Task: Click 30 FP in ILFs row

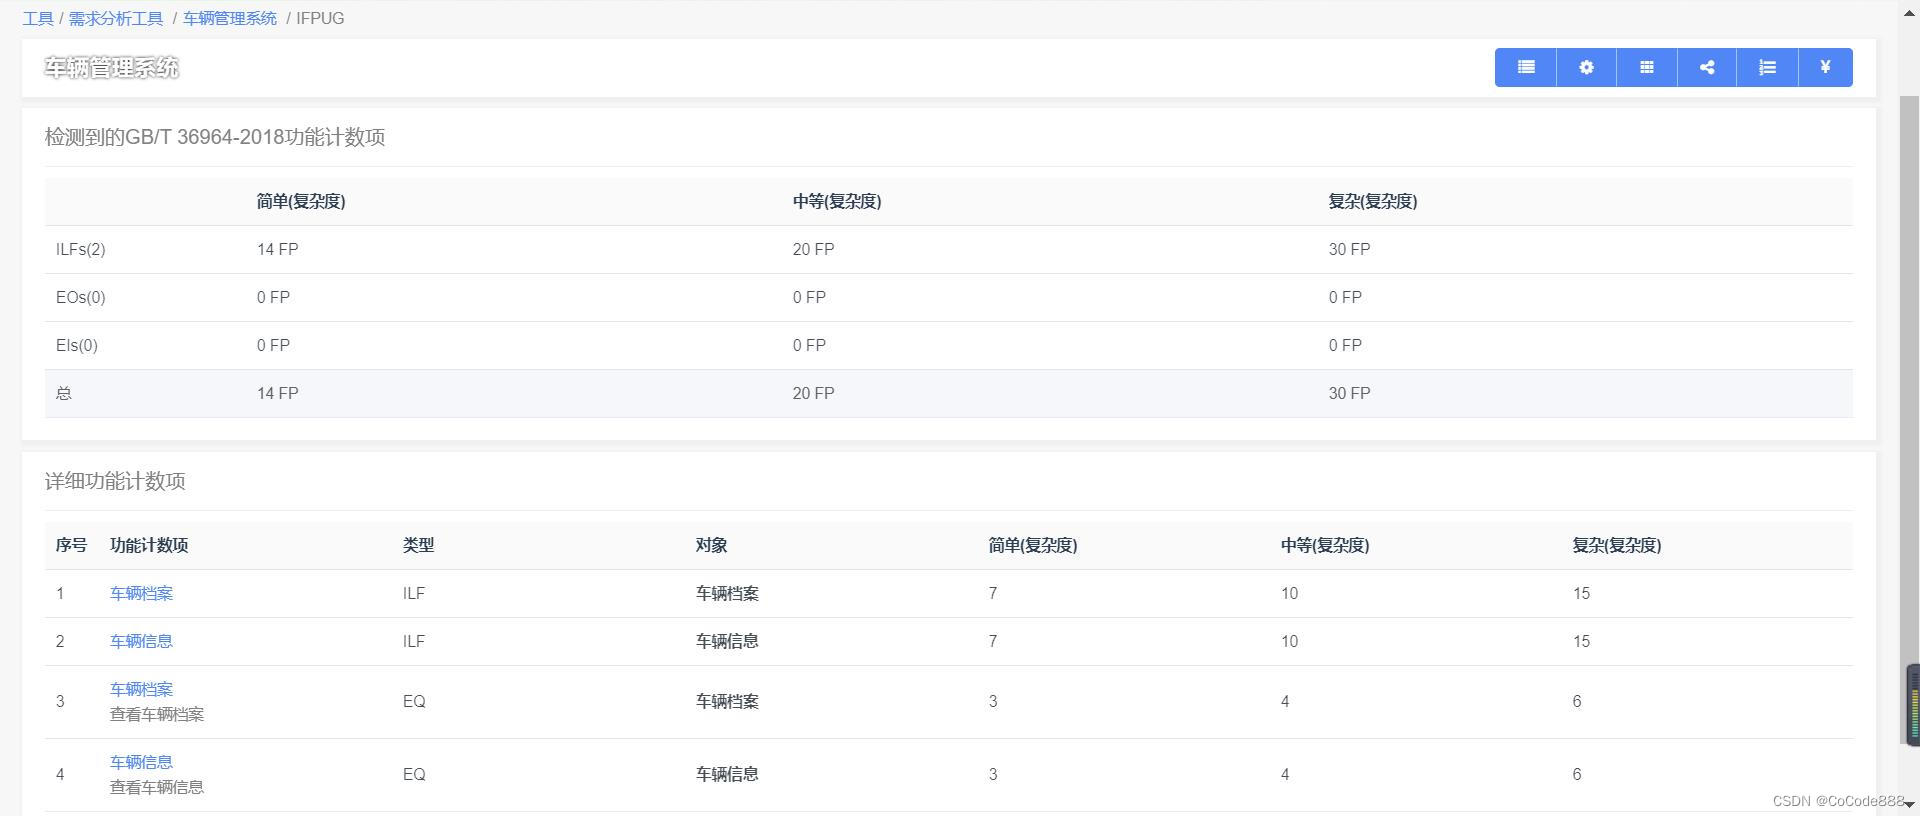Action: 1349,249
